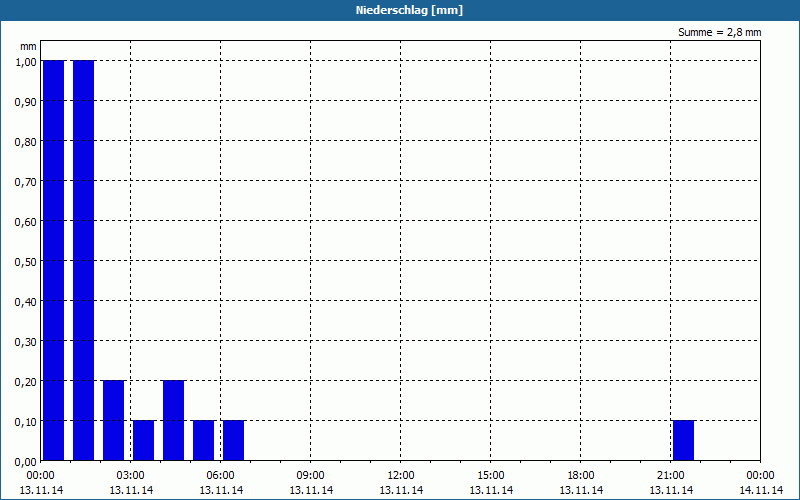Select the 0,10 mm bar at 21:00
This screenshot has height=500, width=800.
(x=684, y=440)
